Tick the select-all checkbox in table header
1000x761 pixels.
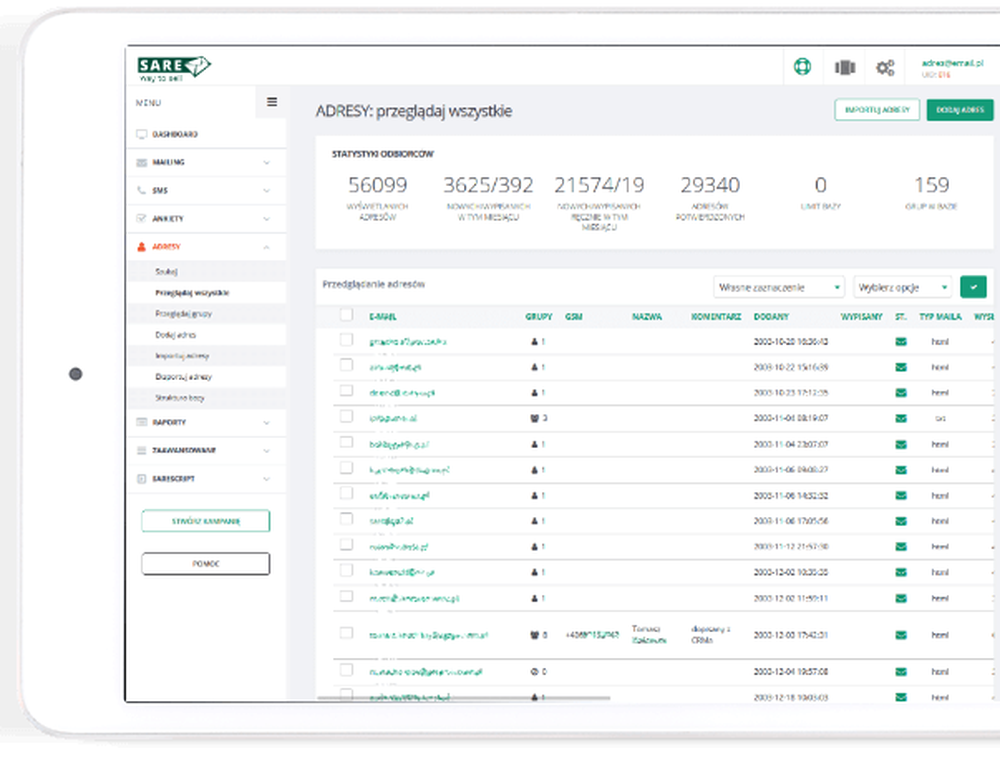click(x=346, y=314)
